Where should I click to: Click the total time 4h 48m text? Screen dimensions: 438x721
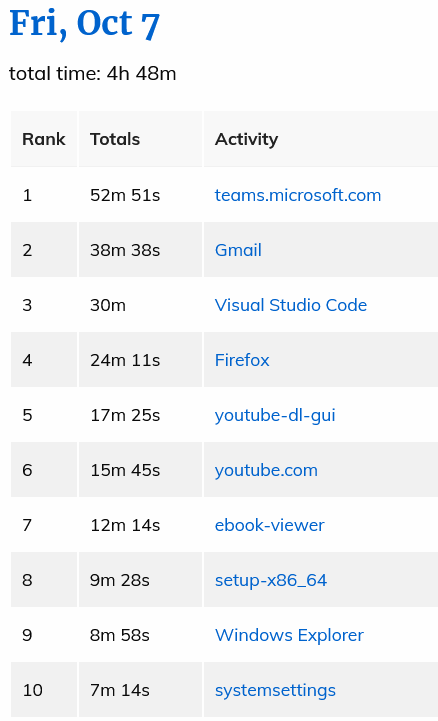92,74
